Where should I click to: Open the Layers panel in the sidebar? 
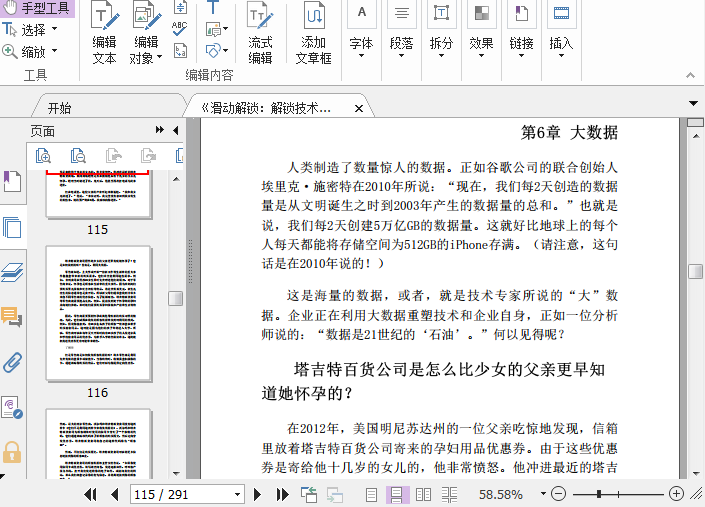click(12, 272)
